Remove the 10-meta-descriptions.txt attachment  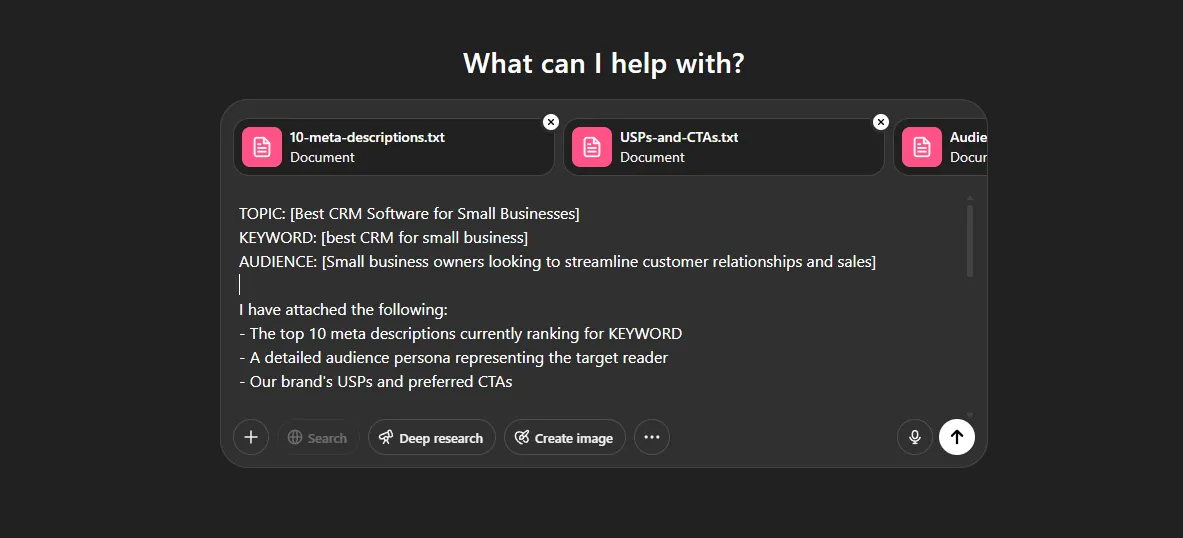point(550,122)
